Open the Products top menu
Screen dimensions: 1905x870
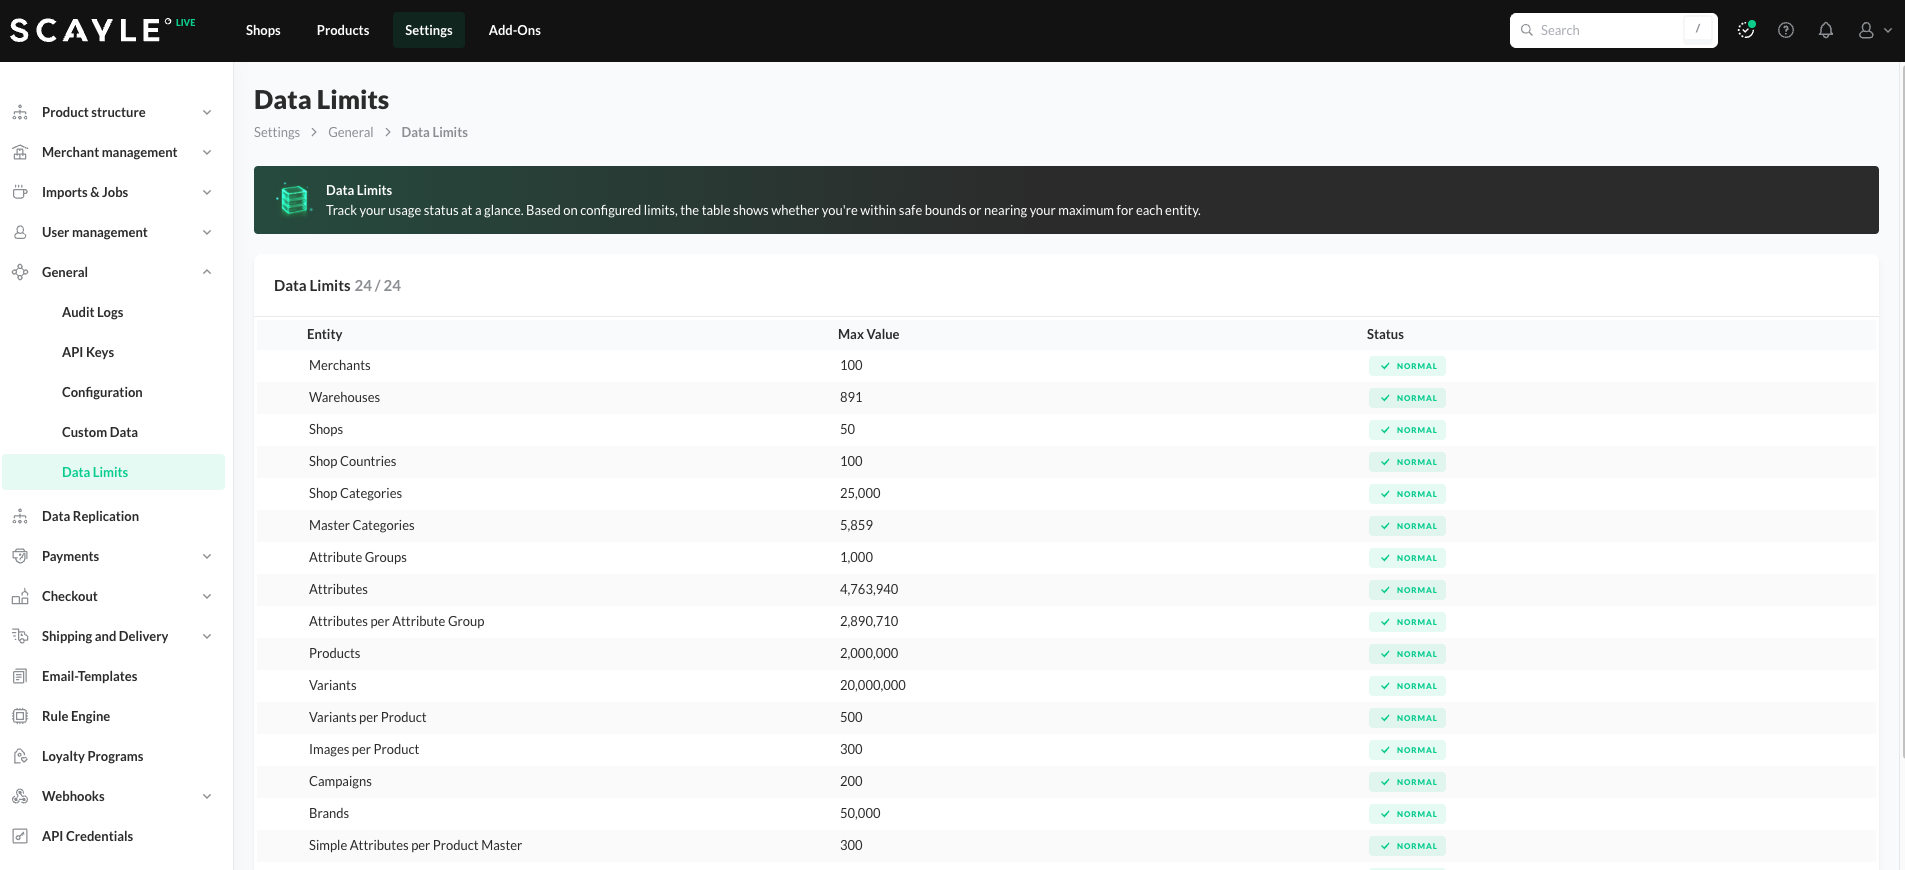pos(343,30)
